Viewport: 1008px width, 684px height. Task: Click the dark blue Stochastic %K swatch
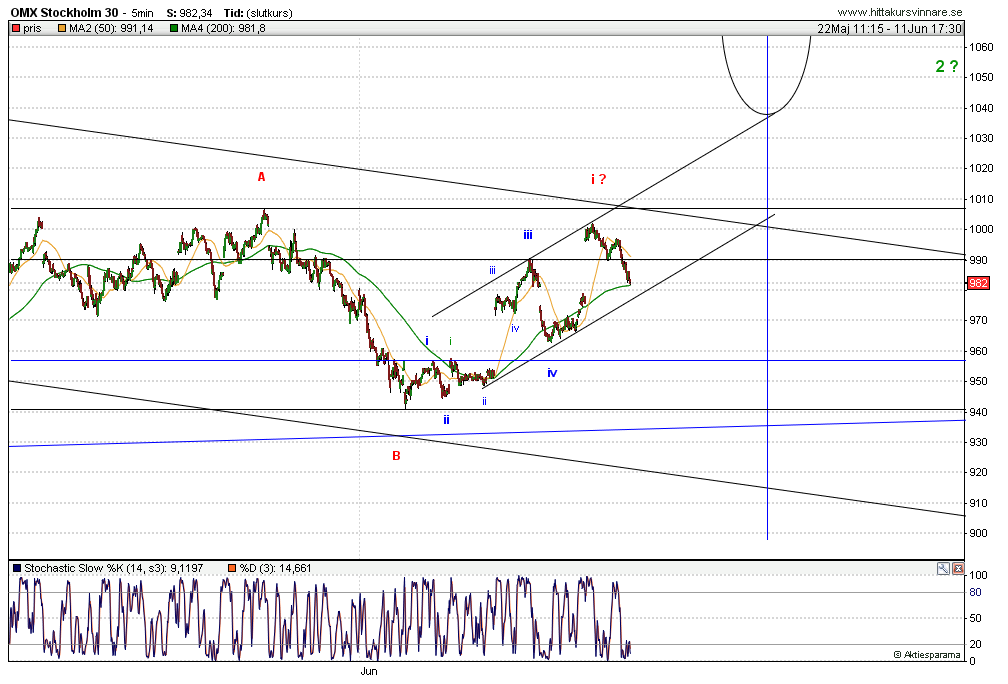[x=17, y=568]
